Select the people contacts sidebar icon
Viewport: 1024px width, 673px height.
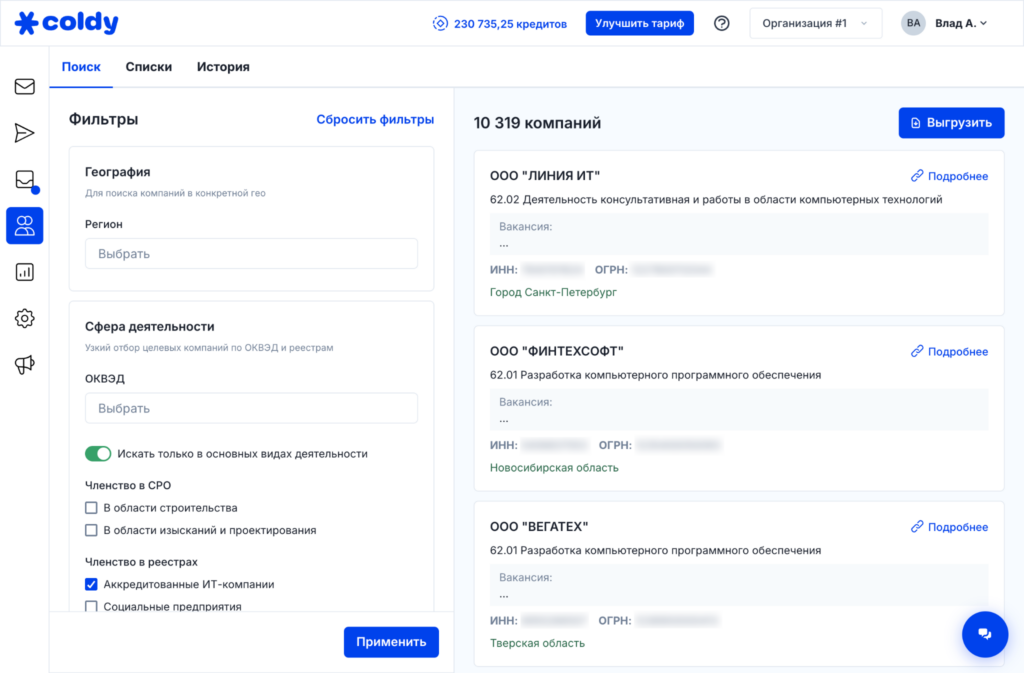pyautogui.click(x=25, y=226)
